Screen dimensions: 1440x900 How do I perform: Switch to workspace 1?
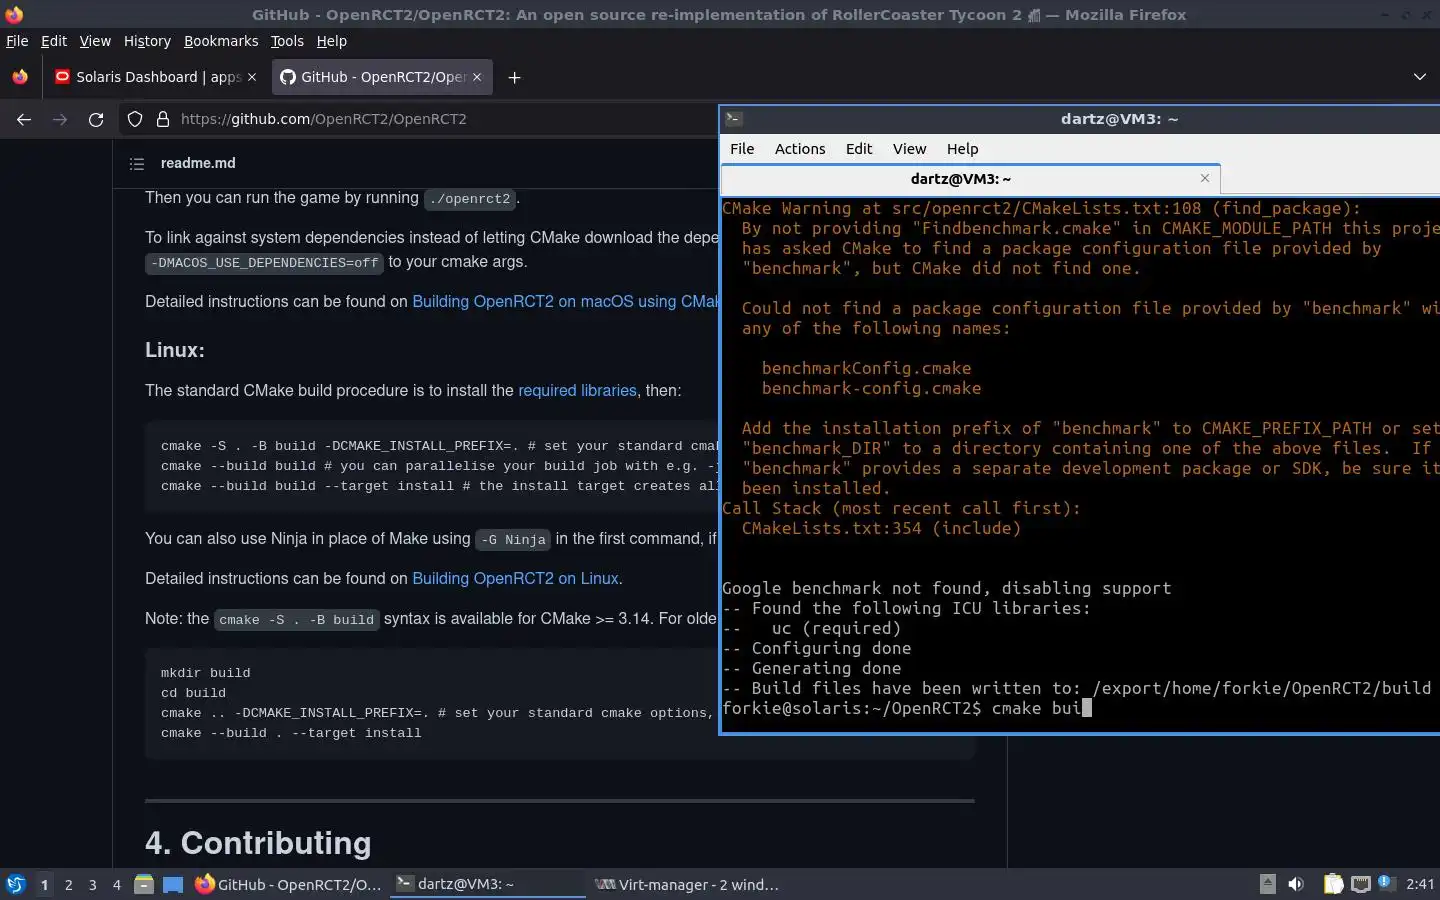coord(44,885)
